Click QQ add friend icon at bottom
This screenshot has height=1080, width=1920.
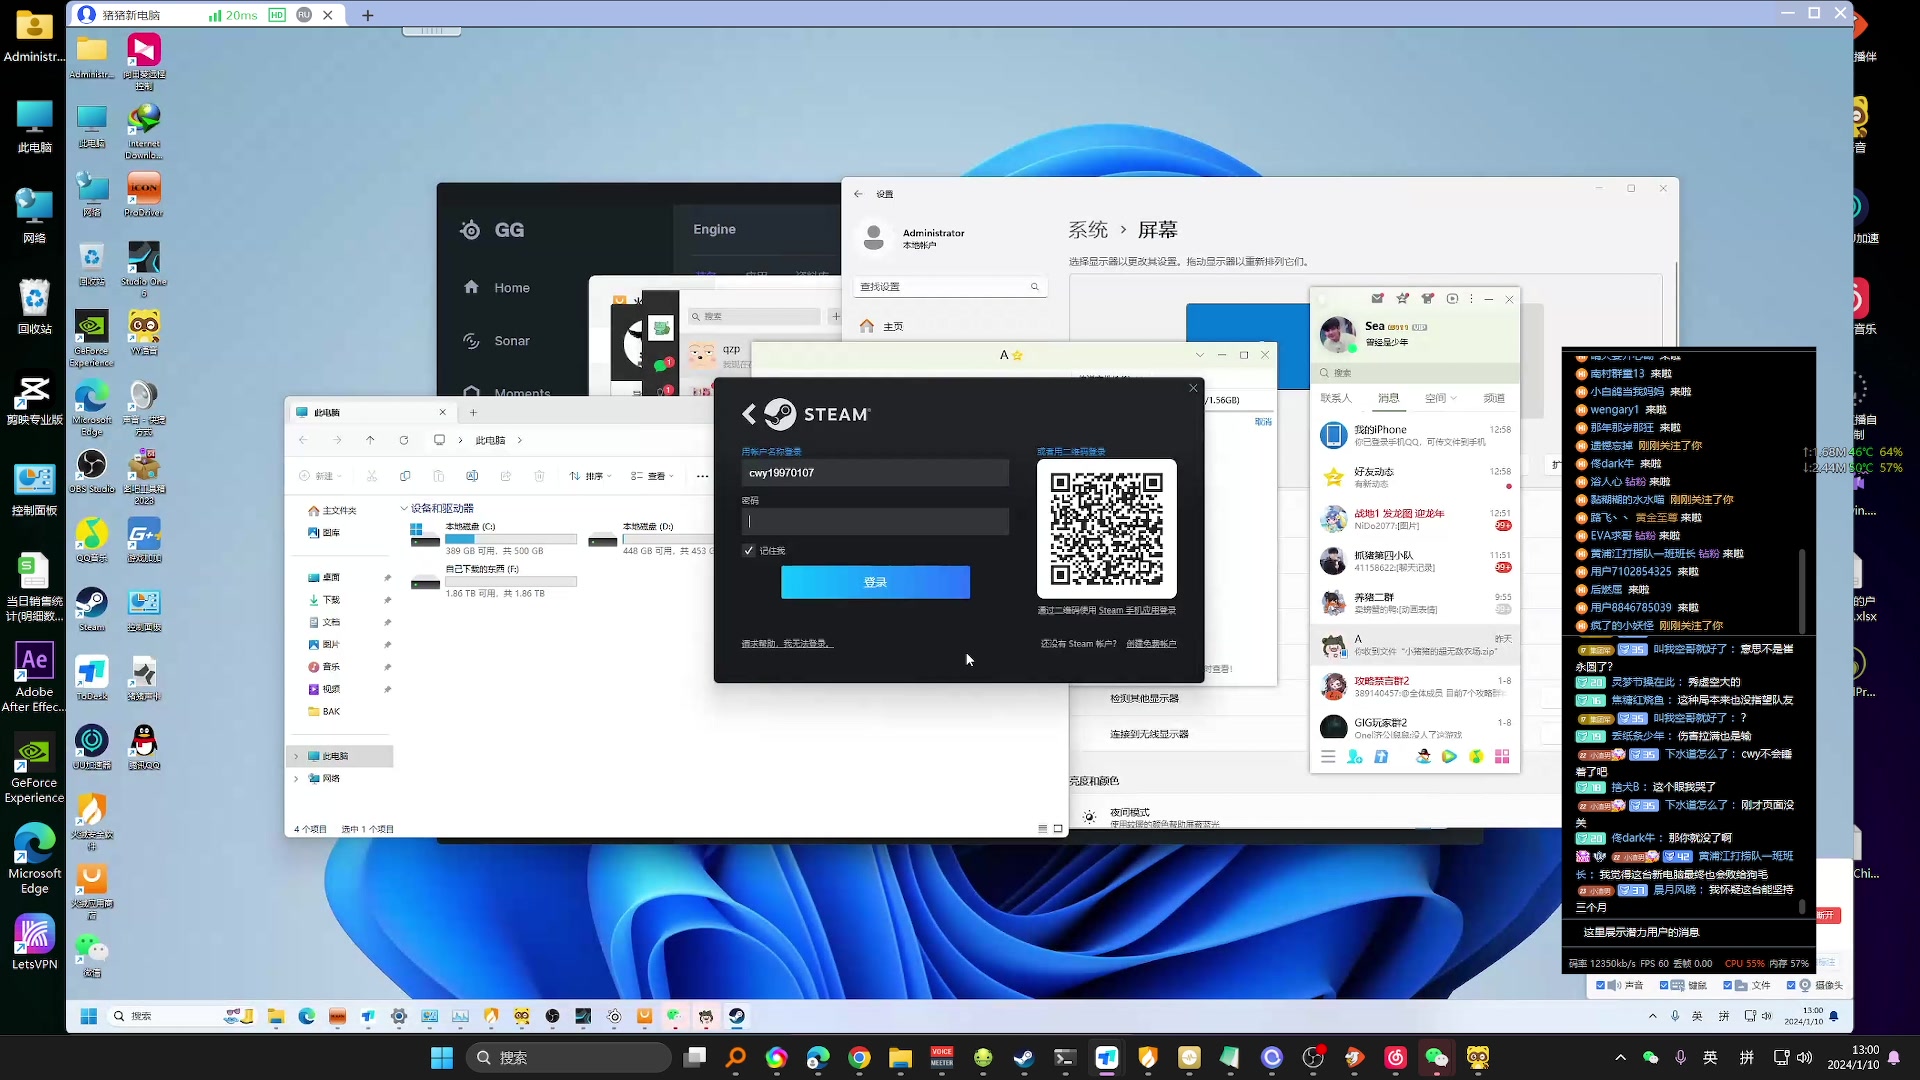coord(1354,757)
